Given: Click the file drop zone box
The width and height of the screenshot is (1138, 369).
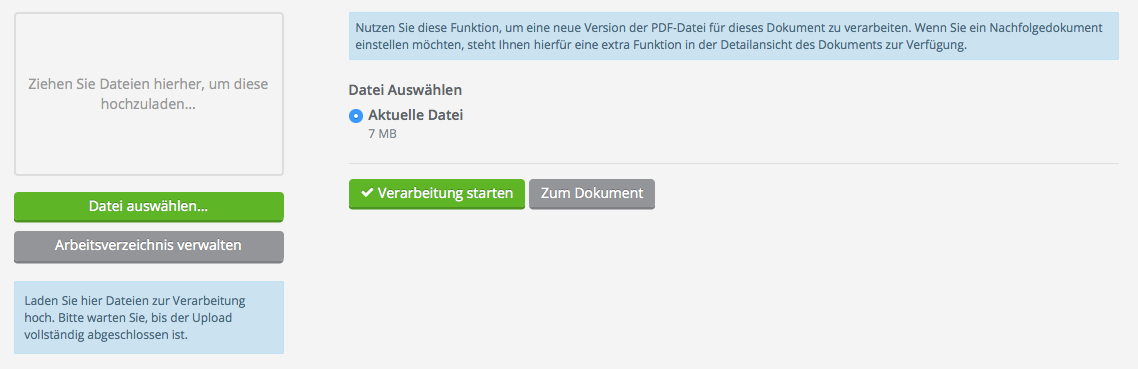Looking at the screenshot, I should pos(149,94).
